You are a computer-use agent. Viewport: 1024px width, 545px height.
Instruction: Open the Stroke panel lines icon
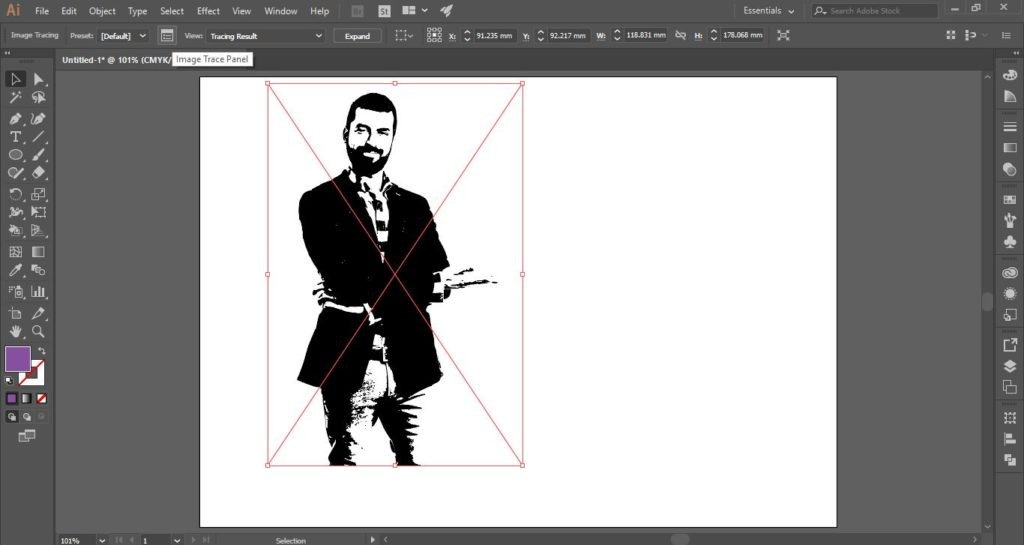[x=1010, y=127]
